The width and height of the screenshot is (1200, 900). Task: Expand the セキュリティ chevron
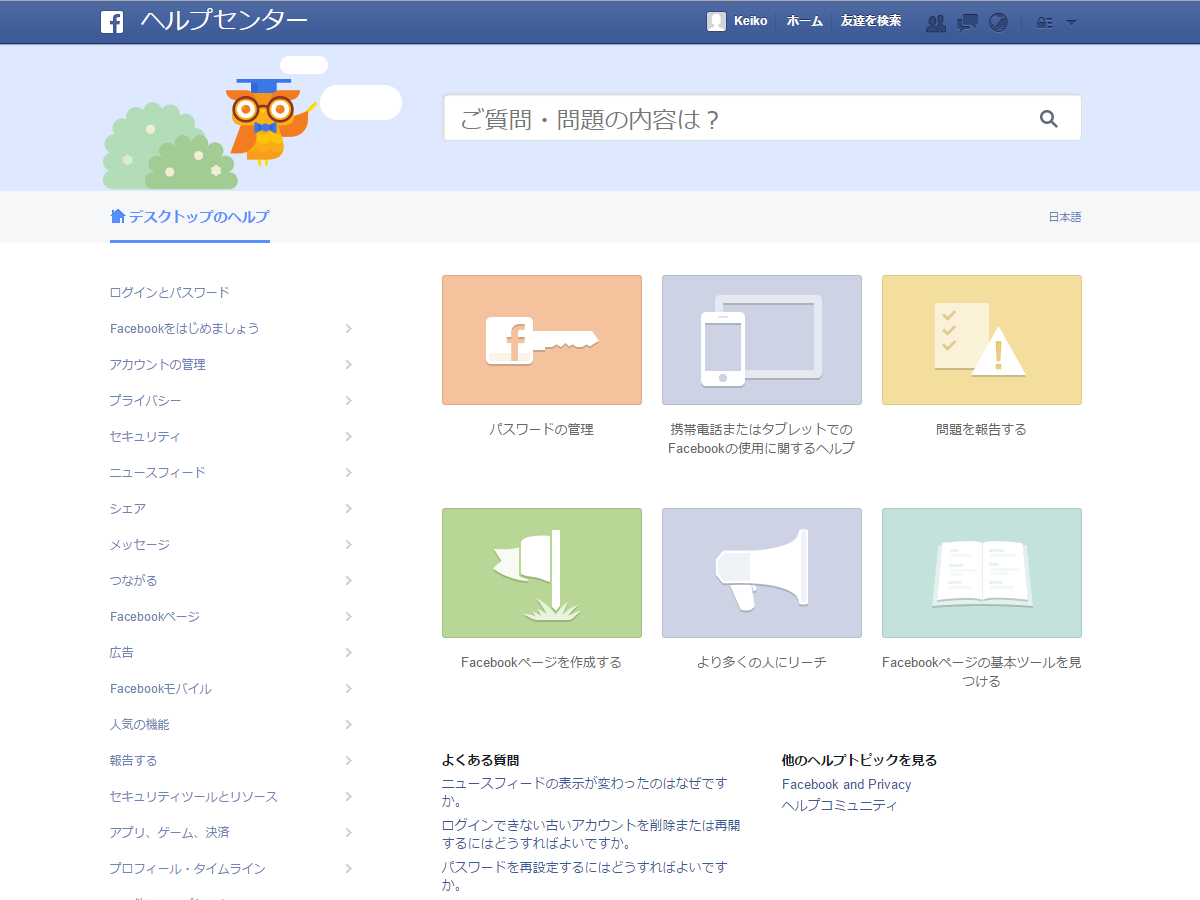tap(348, 436)
